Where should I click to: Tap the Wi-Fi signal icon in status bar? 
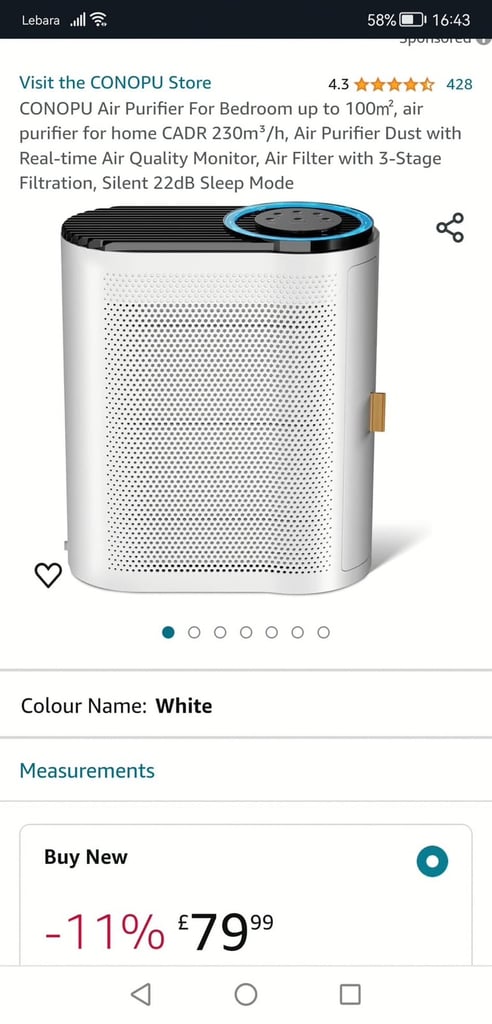click(99, 20)
